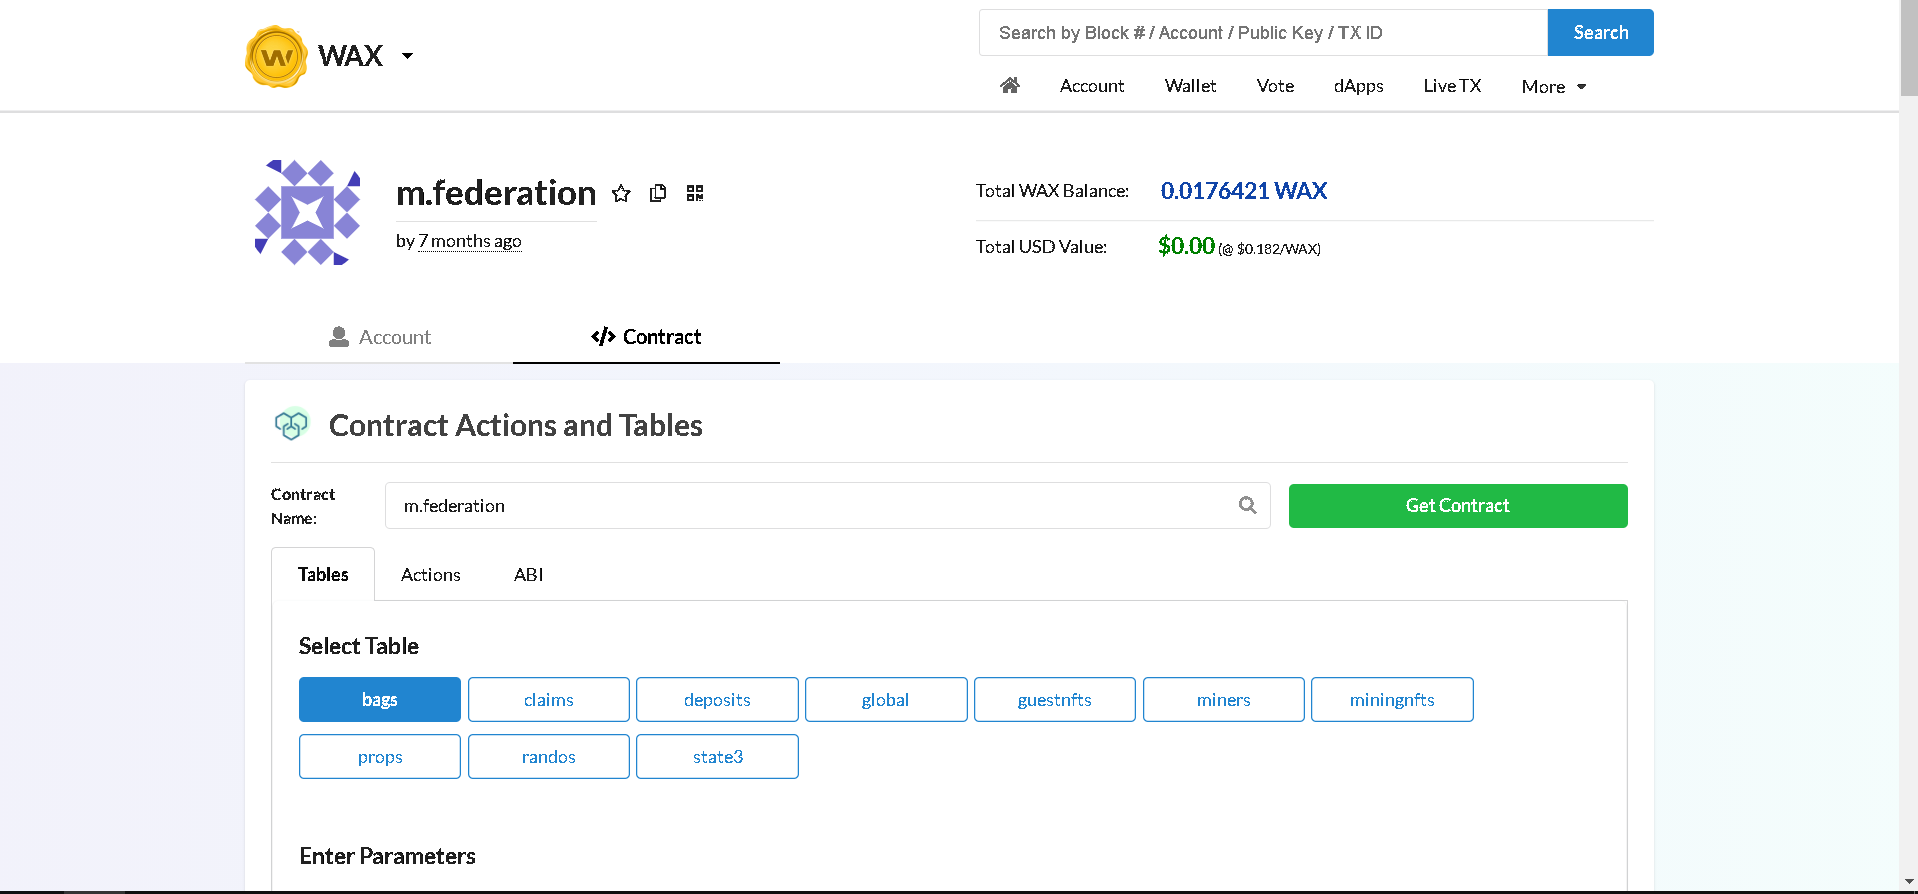Favorite m.federation with the star icon
The height and width of the screenshot is (894, 1918).
(621, 193)
